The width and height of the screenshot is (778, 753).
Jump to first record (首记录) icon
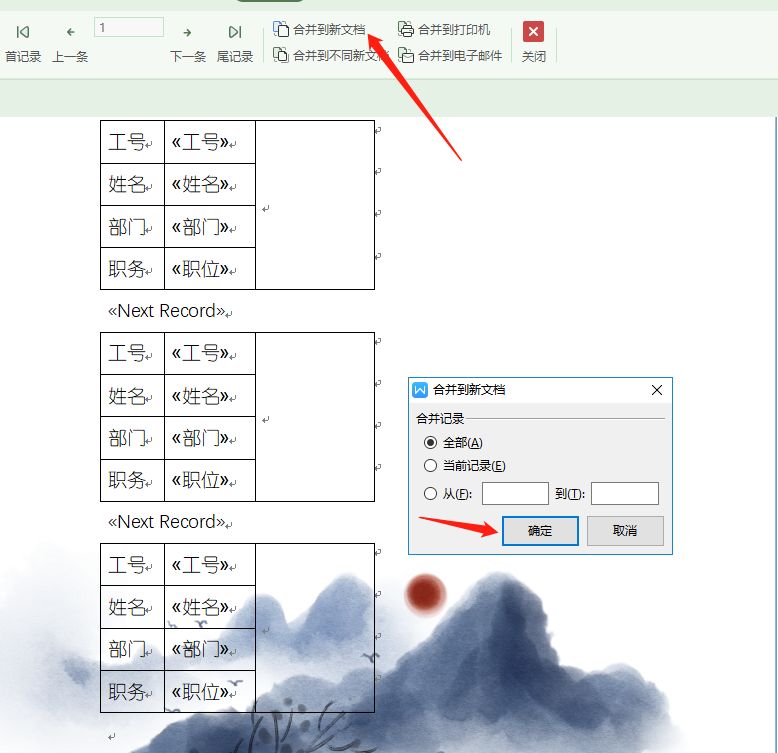click(23, 32)
